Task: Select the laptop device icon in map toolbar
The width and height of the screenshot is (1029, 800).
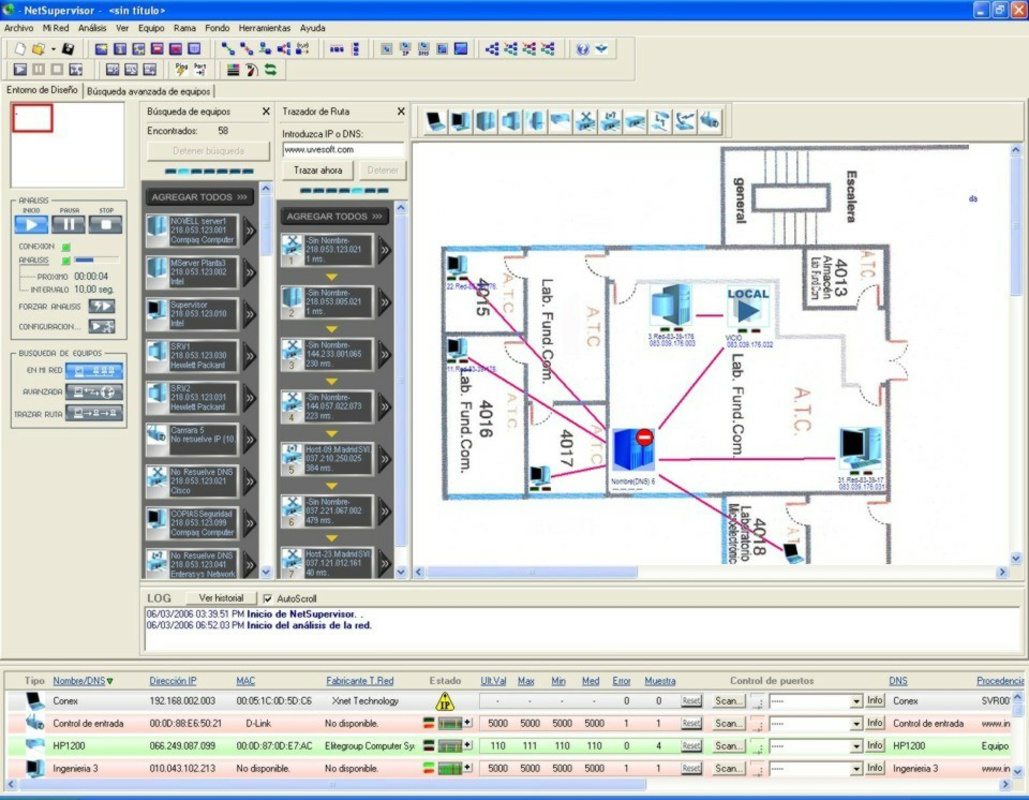Action: coord(435,121)
